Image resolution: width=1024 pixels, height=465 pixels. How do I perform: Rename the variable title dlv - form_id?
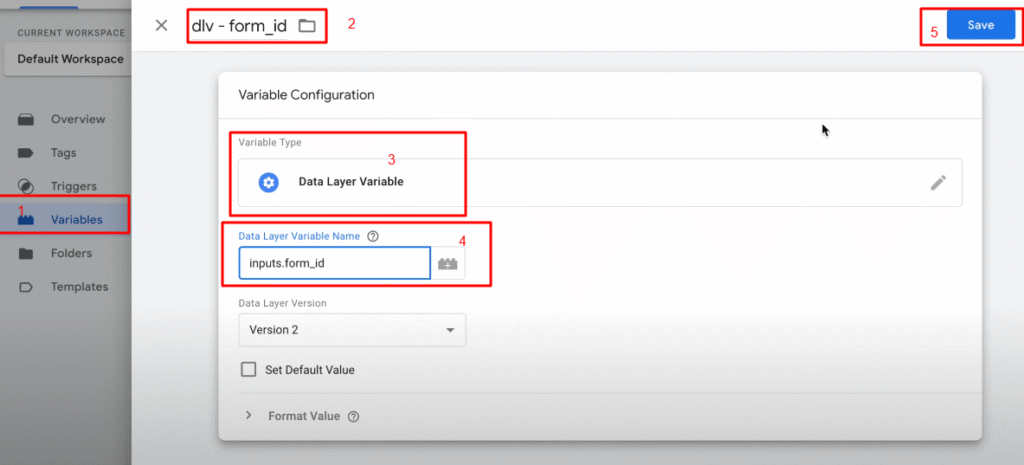coord(239,26)
